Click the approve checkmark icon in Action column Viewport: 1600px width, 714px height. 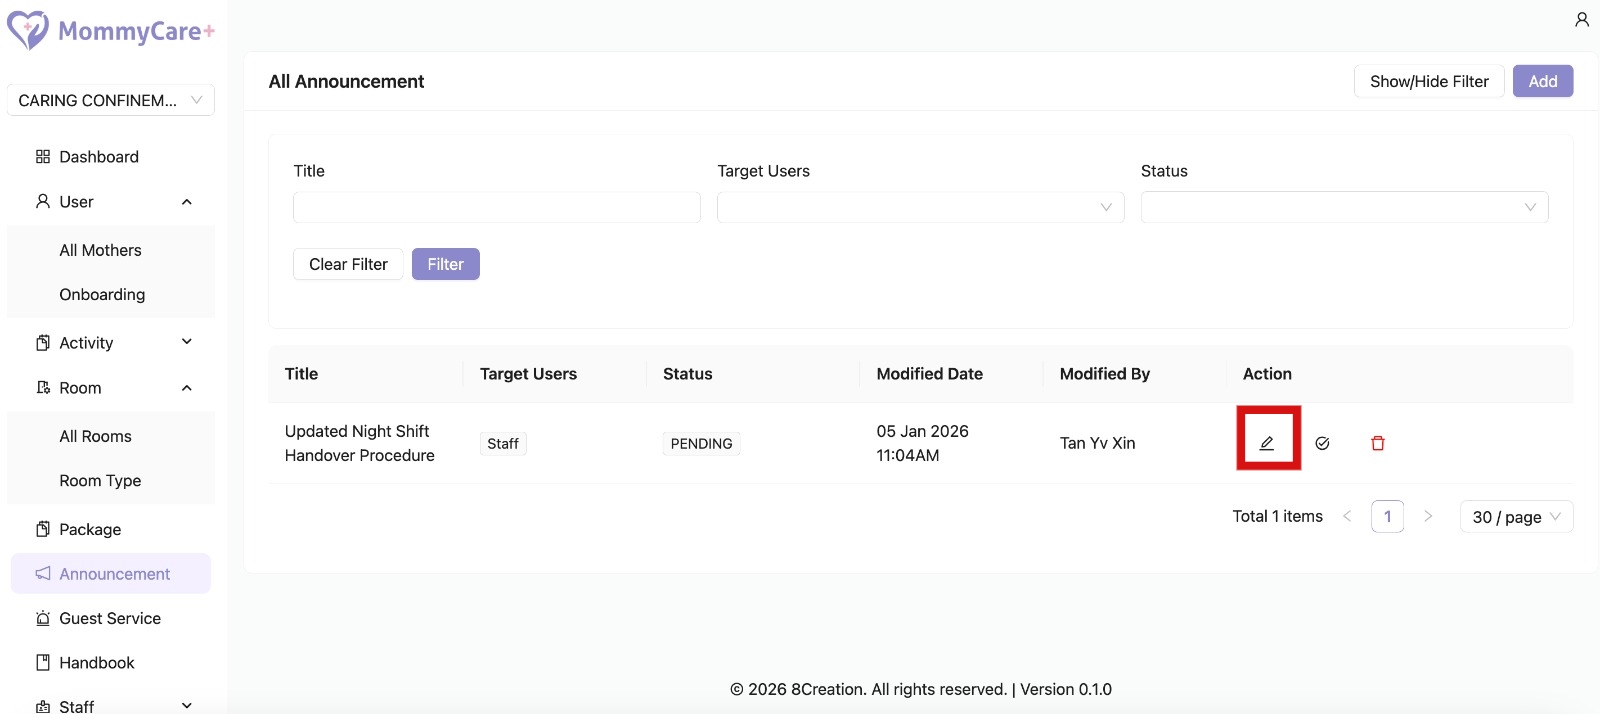point(1322,443)
